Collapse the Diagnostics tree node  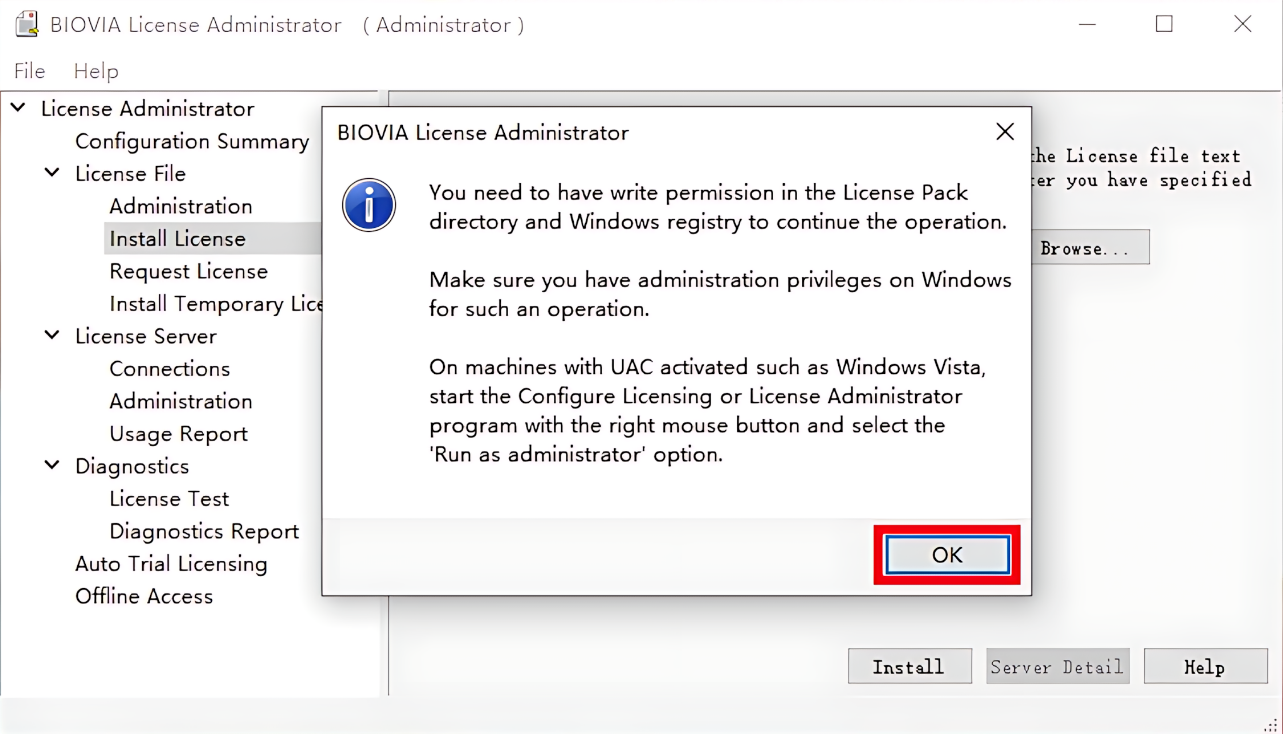[52, 465]
